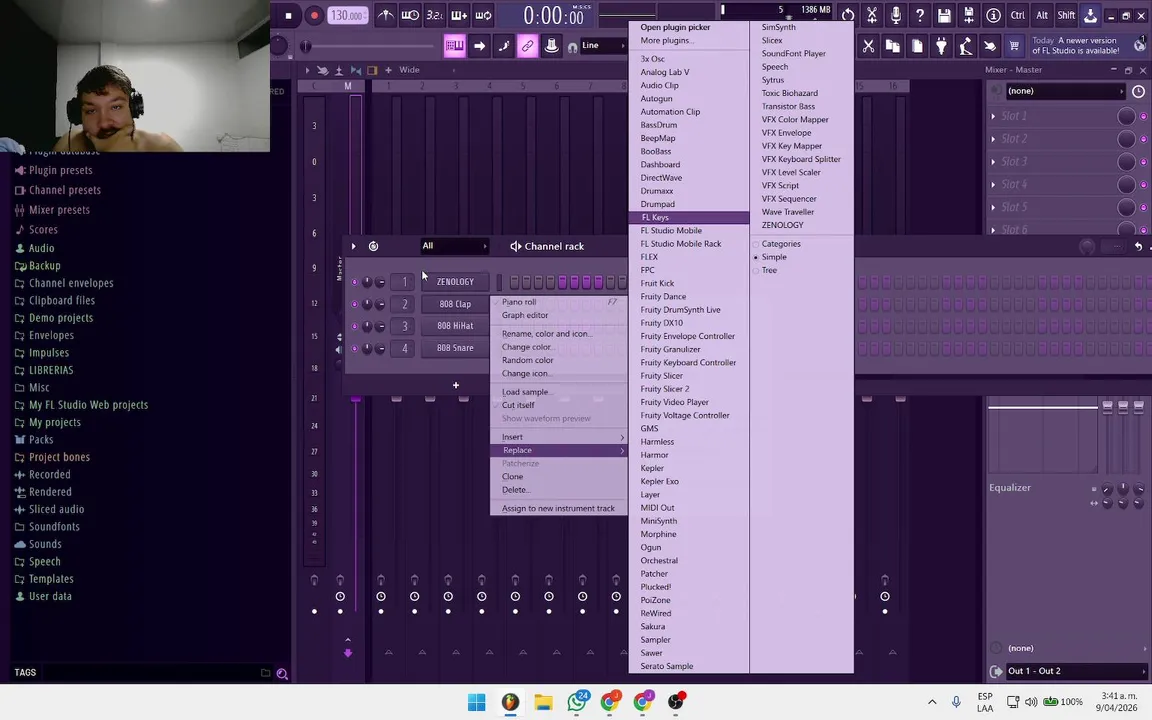This screenshot has width=1152, height=720.
Task: Choose Harmor from the plugin list
Action: point(655,455)
